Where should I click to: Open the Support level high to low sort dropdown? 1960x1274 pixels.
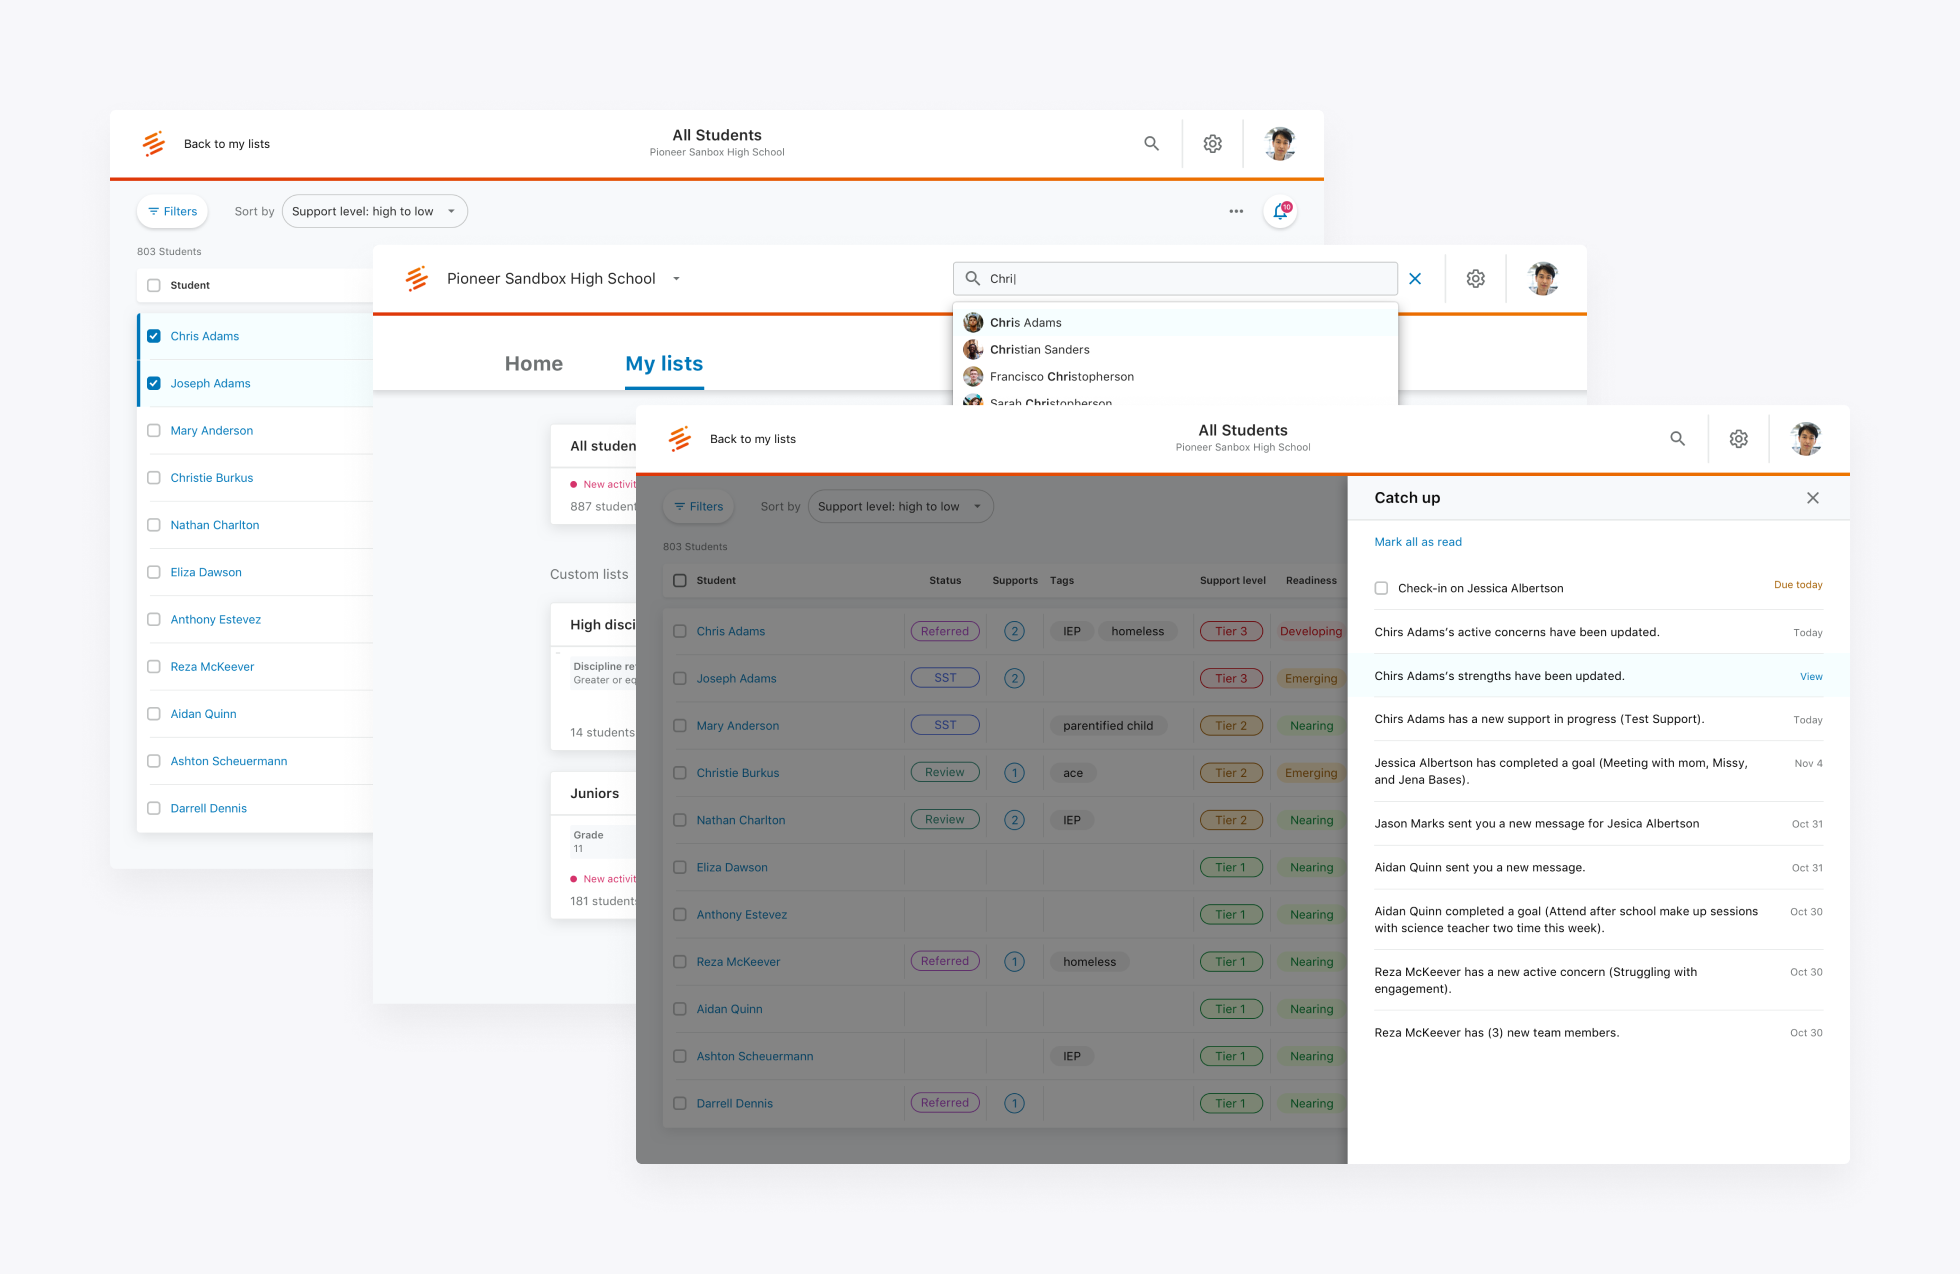(x=375, y=211)
